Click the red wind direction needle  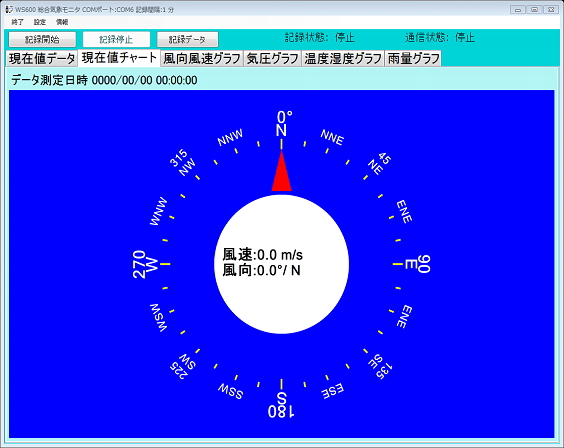coord(282,172)
